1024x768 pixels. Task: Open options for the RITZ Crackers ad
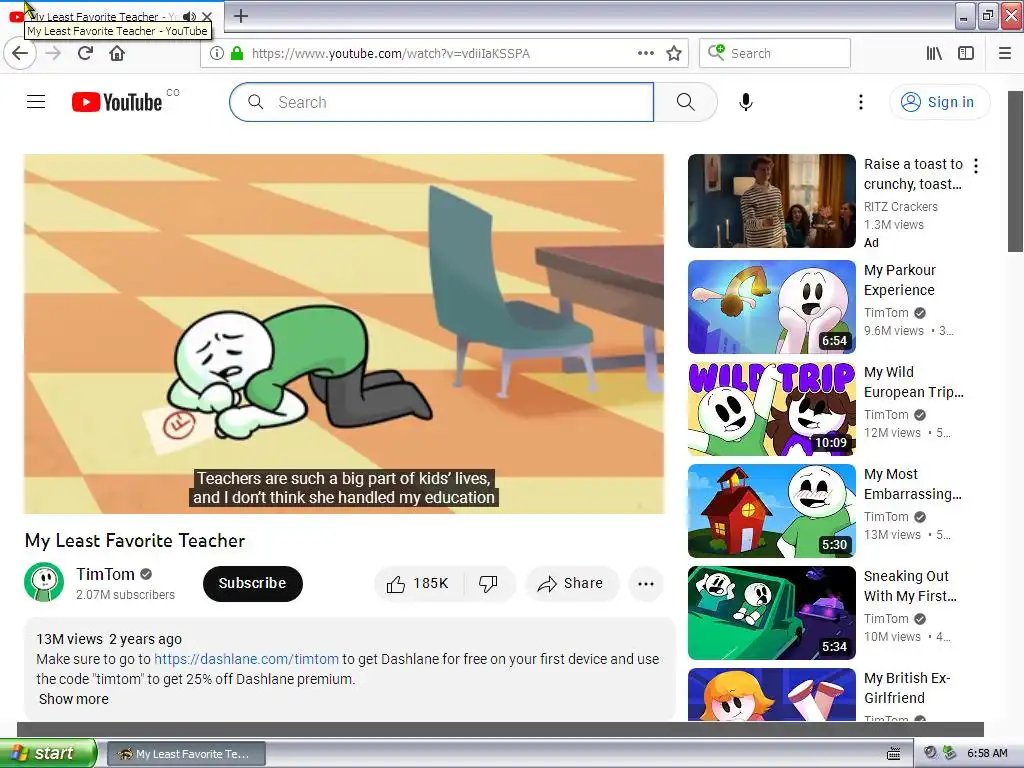(976, 166)
